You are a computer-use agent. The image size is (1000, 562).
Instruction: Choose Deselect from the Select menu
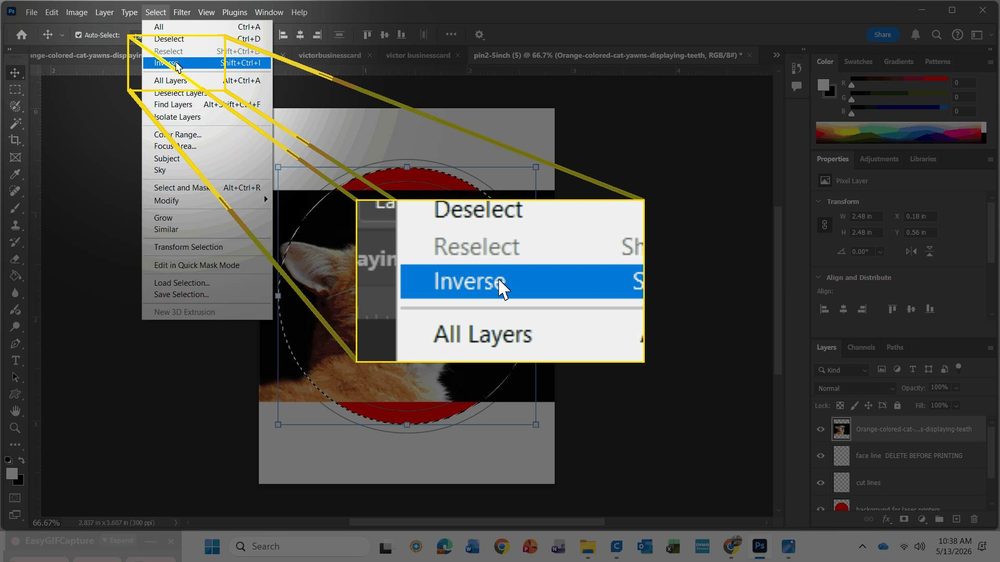207,39
